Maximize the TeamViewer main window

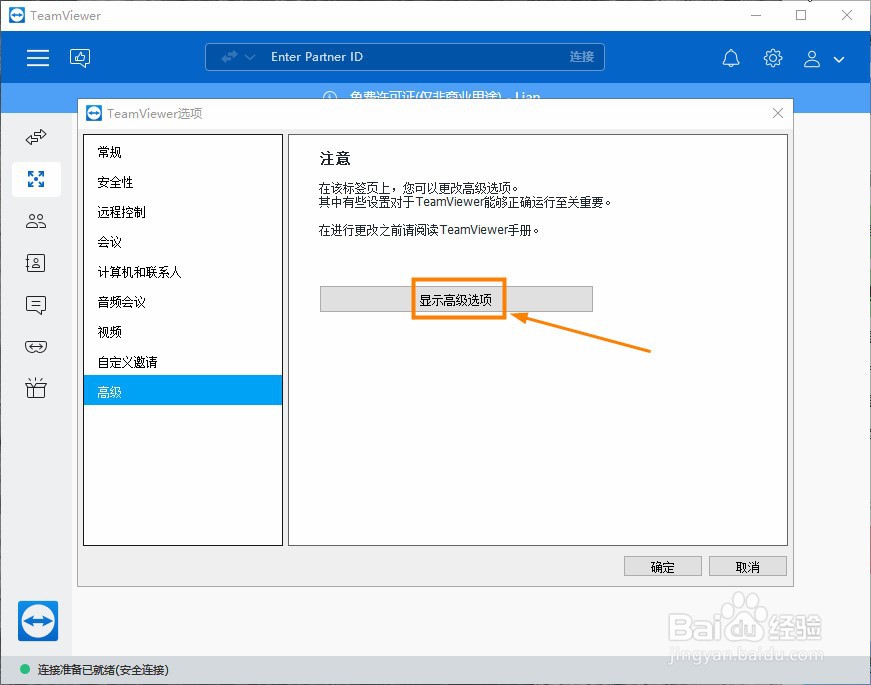point(801,16)
